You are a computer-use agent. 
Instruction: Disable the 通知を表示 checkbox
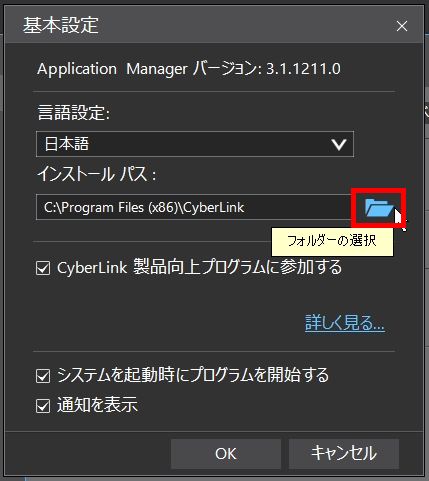point(43,406)
